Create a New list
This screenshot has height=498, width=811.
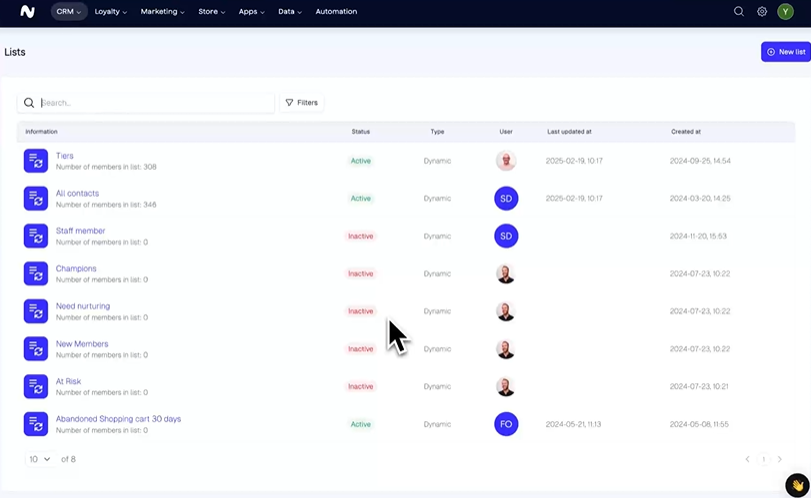[x=786, y=52]
